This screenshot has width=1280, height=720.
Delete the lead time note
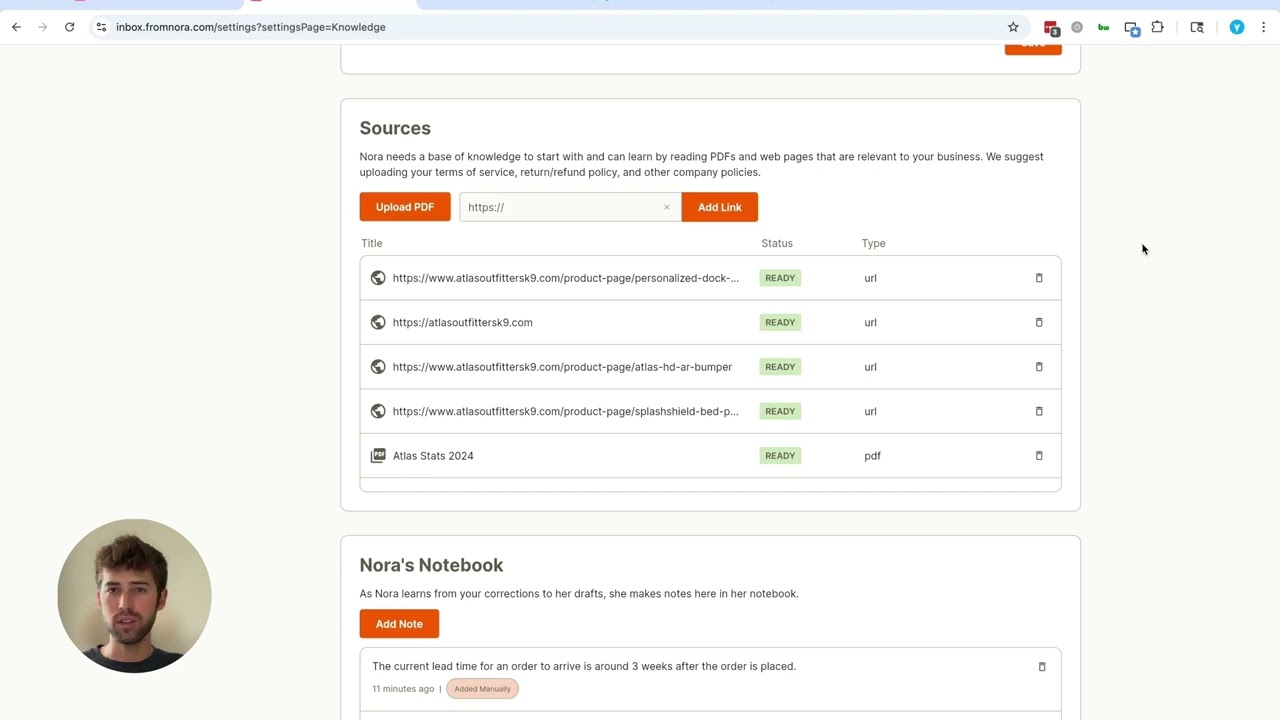1042,666
